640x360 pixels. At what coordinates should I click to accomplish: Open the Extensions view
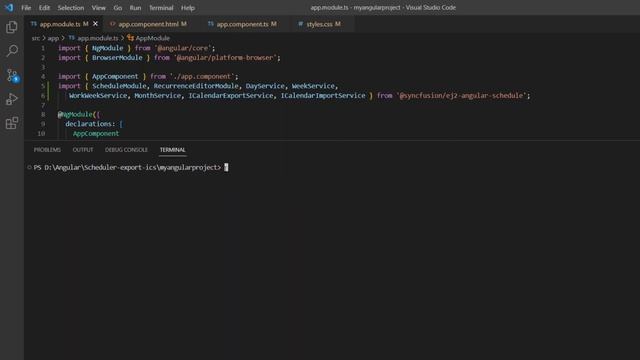12,123
